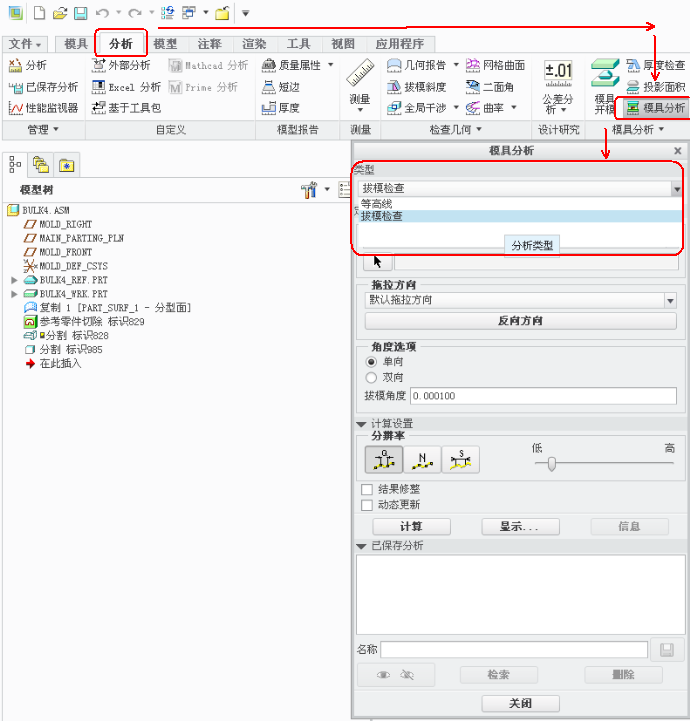This screenshot has height=721, width=690.
Task: Click the 计算 compute button
Action: pos(411,526)
